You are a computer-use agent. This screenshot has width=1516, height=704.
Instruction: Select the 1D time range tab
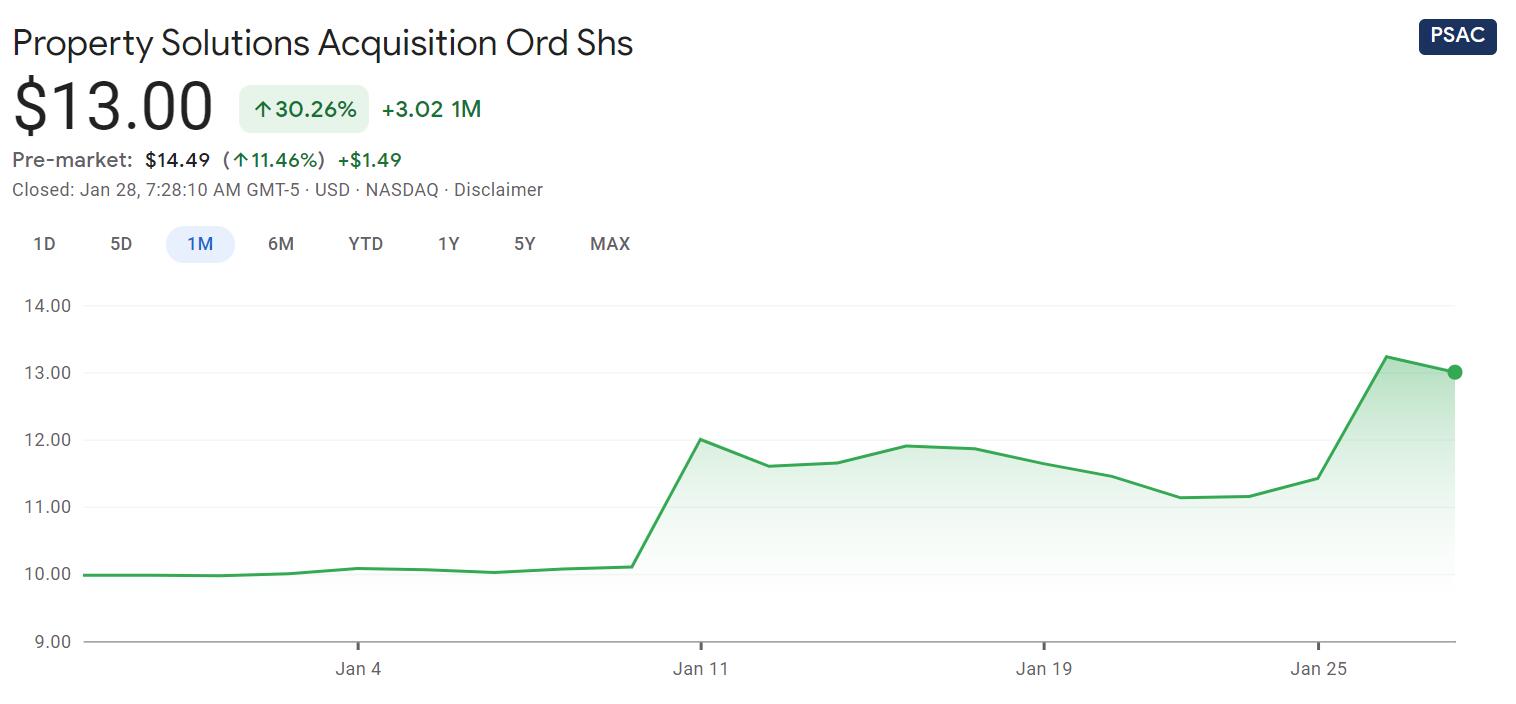click(x=44, y=244)
